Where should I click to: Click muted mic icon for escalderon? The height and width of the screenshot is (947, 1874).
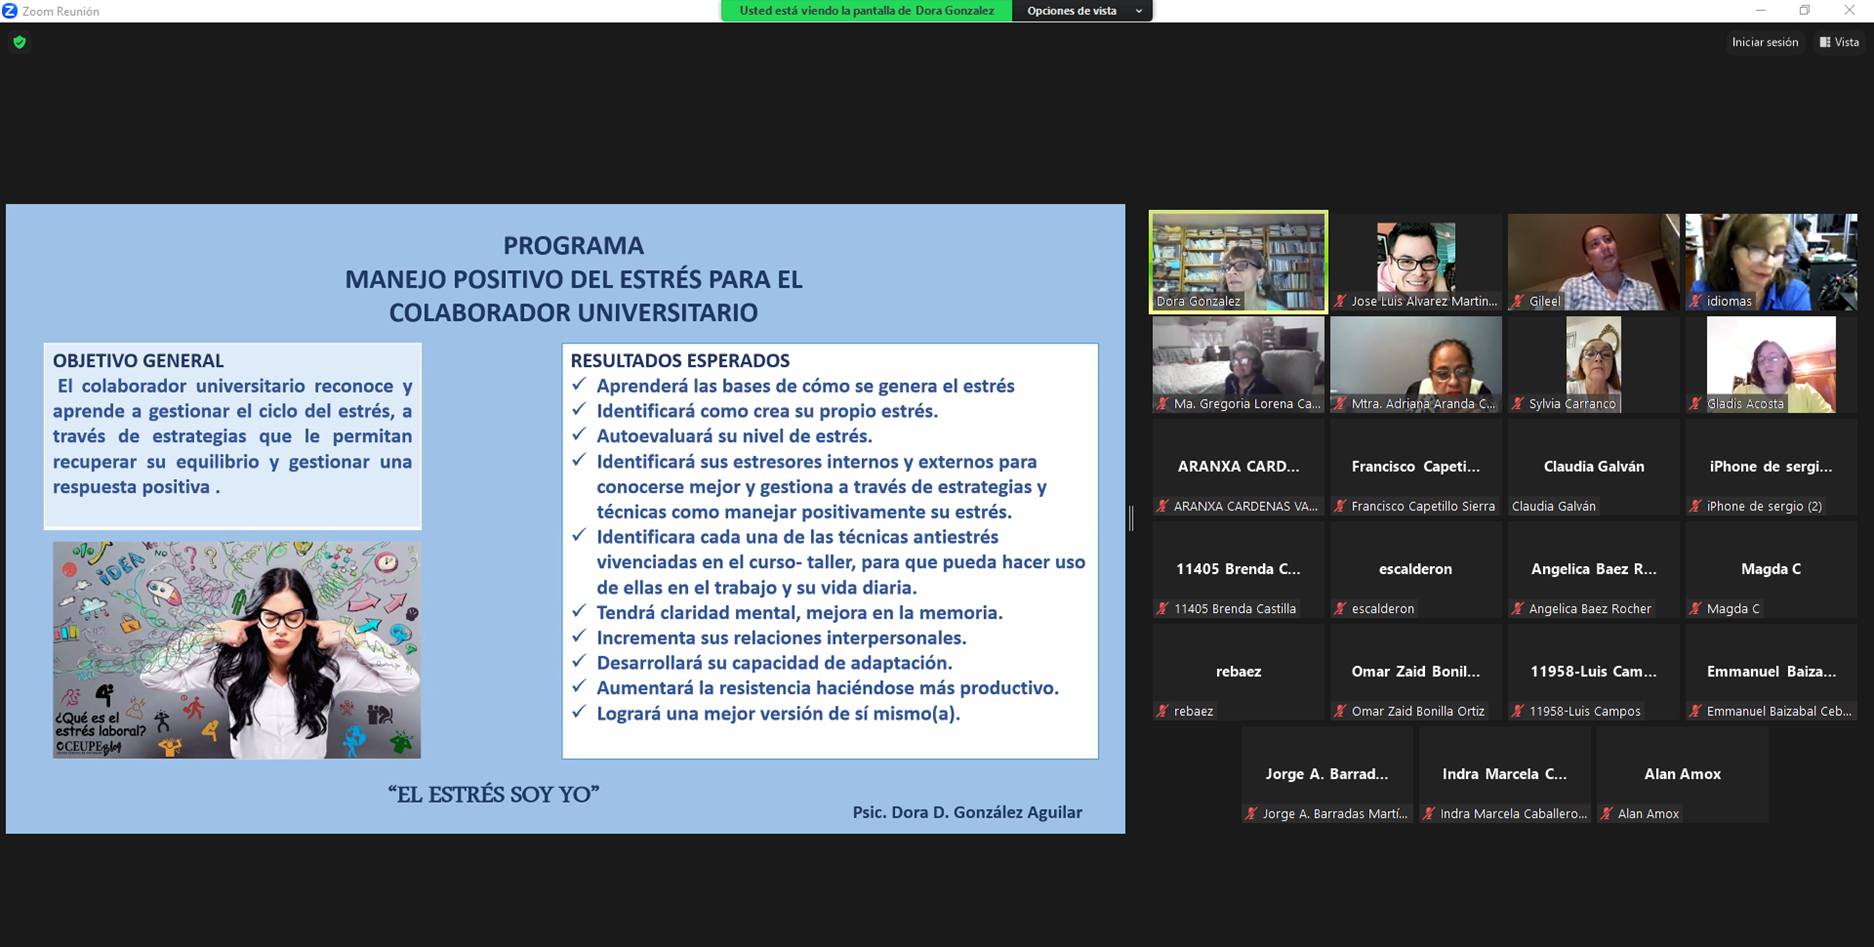(x=1340, y=608)
